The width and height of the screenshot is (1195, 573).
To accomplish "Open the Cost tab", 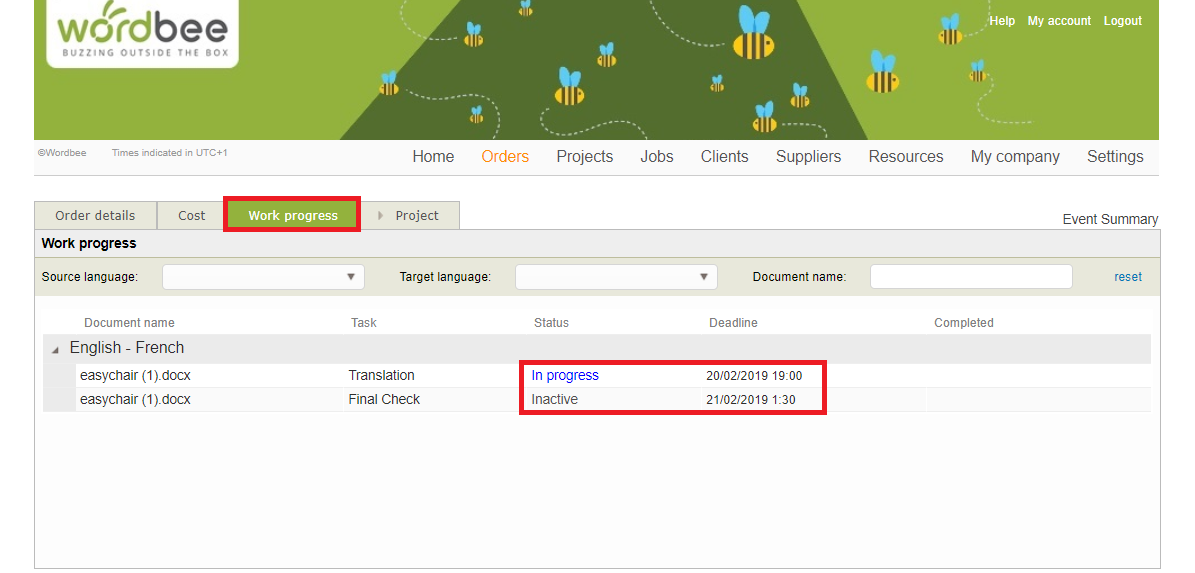I will coord(192,215).
